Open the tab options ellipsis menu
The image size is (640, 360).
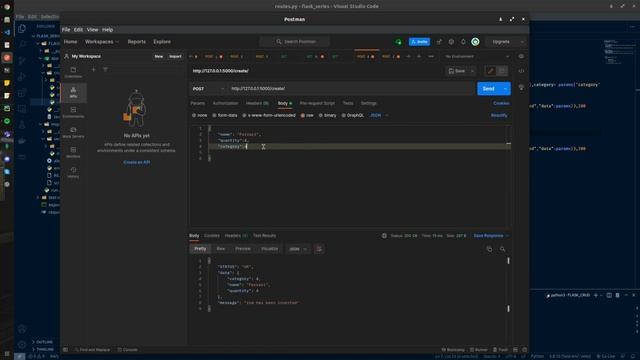[x=431, y=56]
